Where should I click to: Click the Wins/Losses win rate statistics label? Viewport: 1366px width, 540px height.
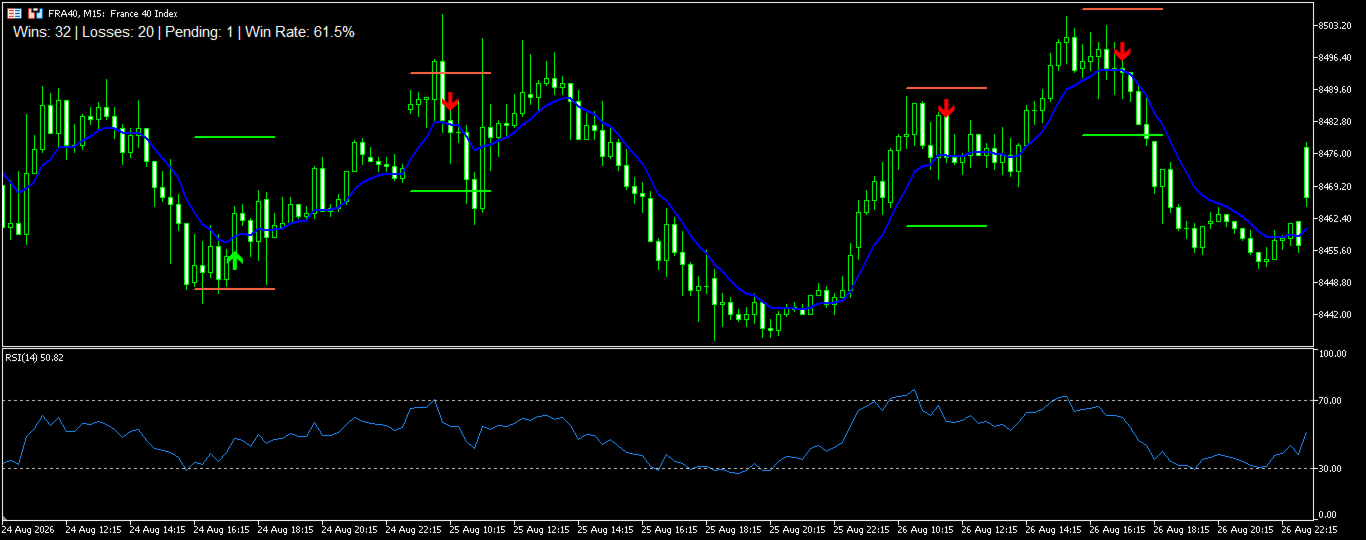point(184,32)
